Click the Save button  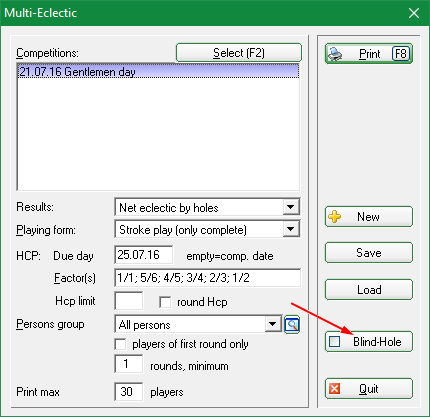tap(369, 253)
